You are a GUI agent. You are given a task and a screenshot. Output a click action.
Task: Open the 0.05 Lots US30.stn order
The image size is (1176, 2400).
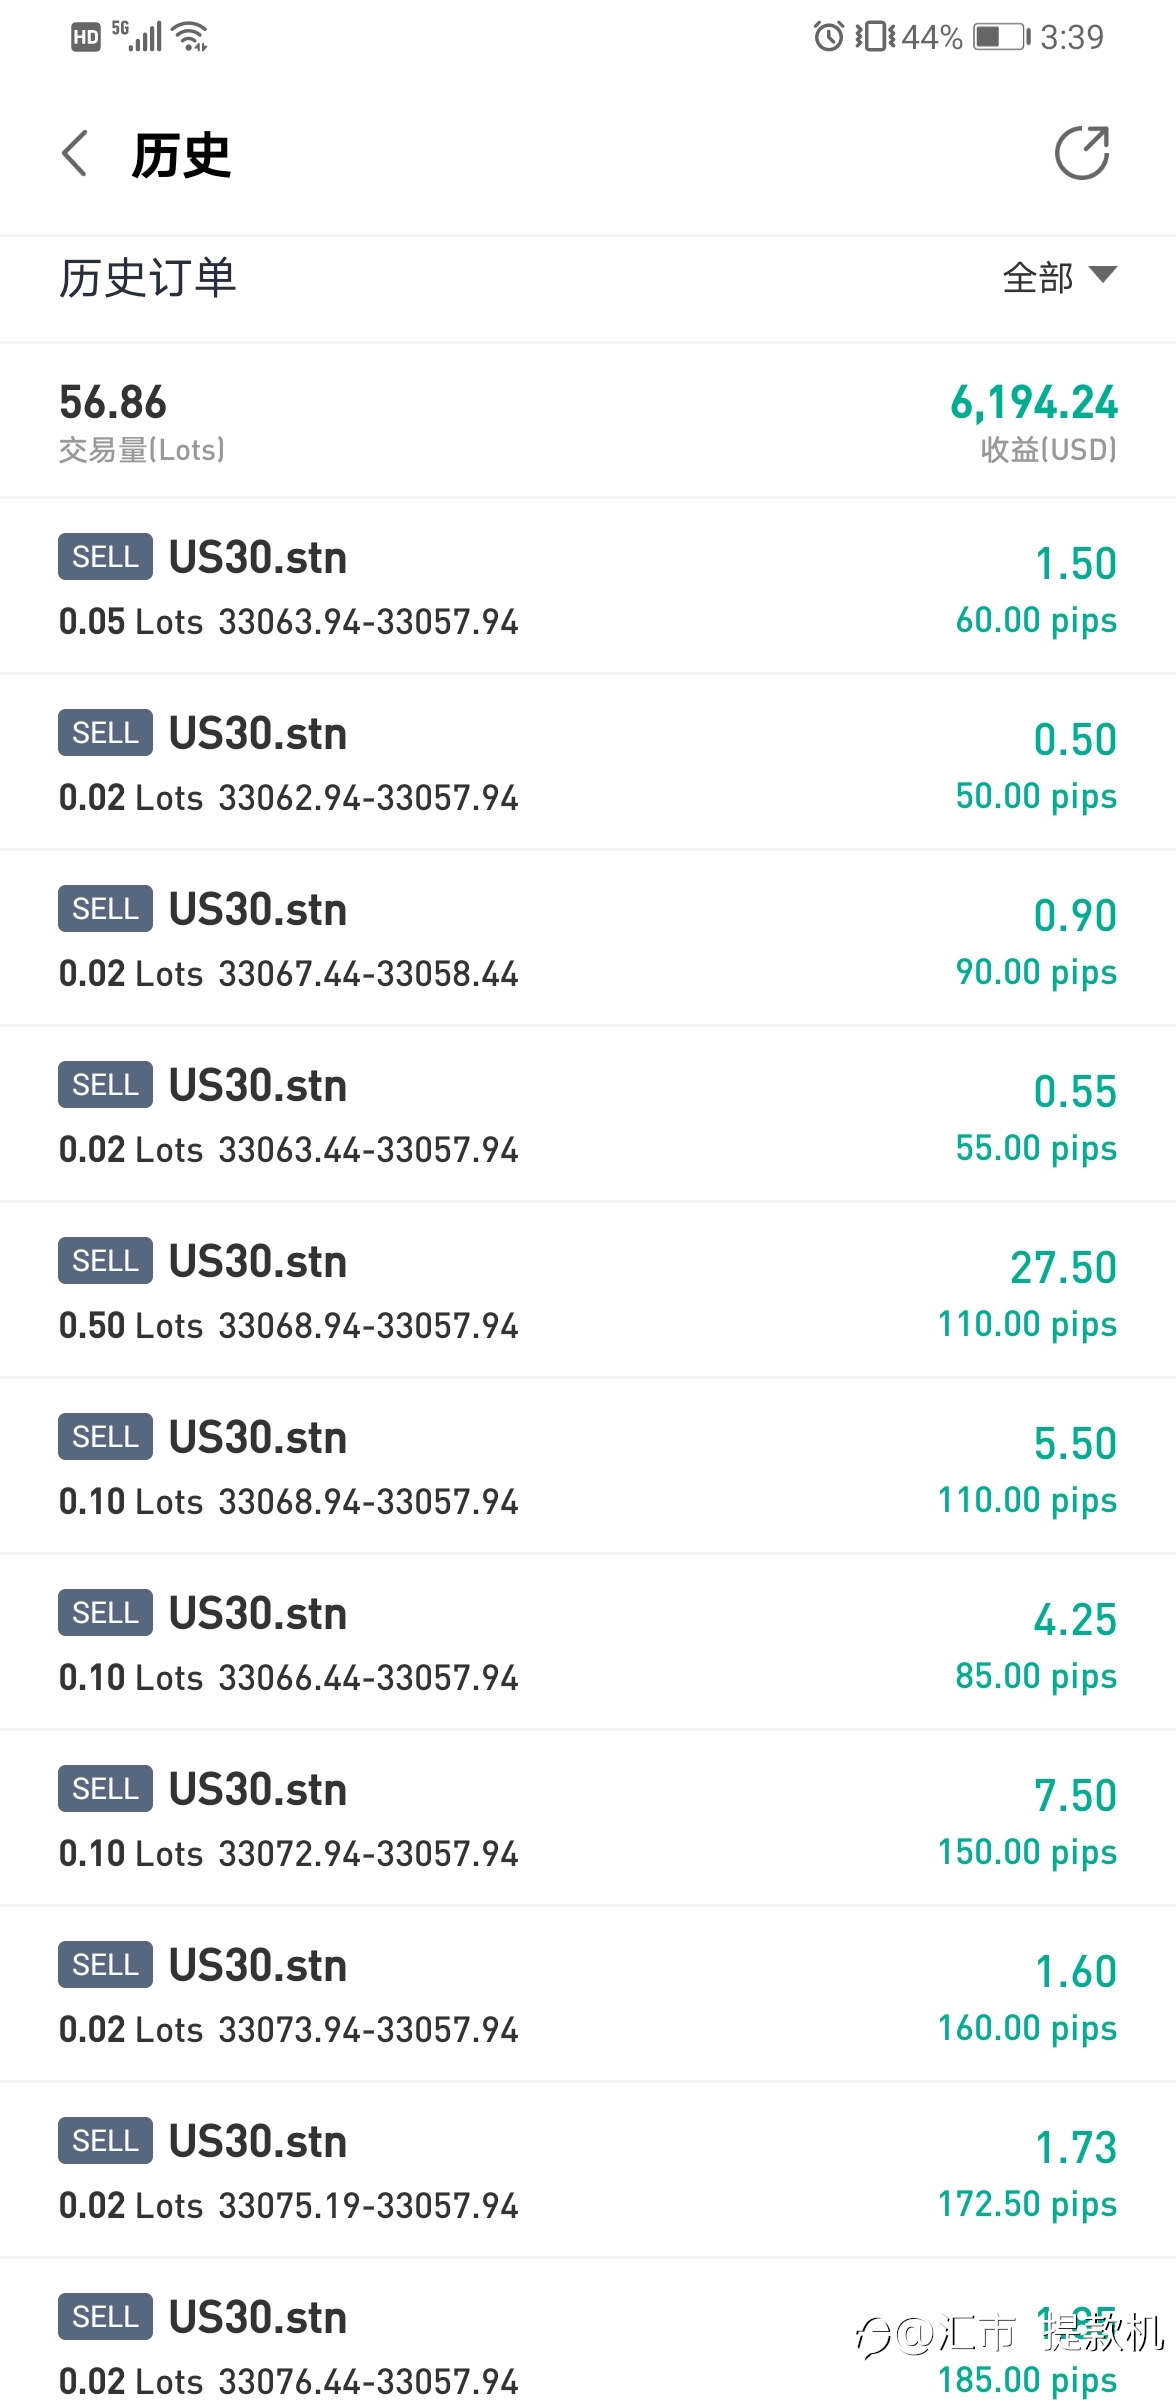click(x=588, y=587)
